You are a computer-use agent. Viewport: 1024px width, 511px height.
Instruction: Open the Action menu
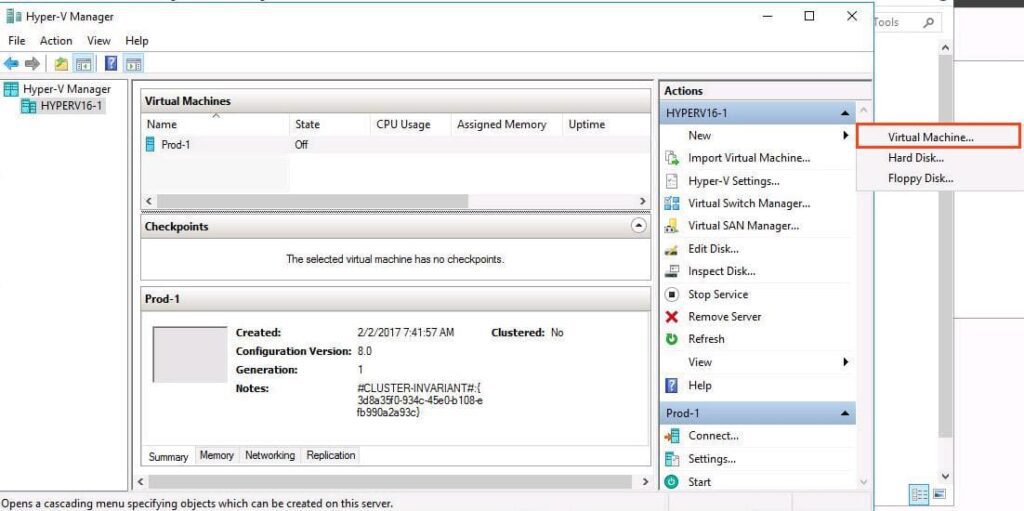[56, 41]
